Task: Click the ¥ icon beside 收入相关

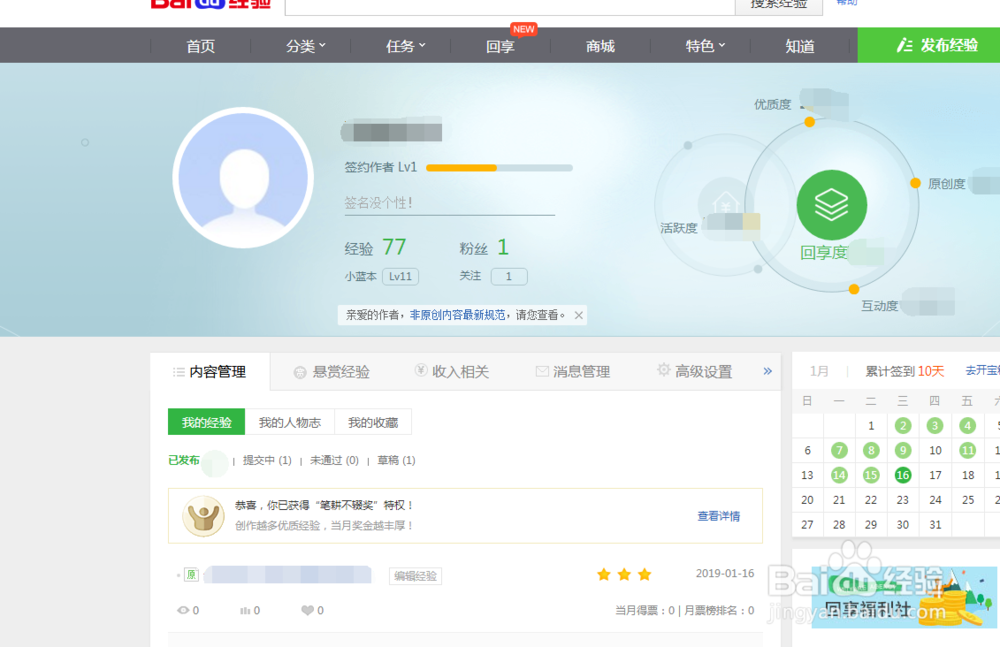Action: tap(420, 369)
